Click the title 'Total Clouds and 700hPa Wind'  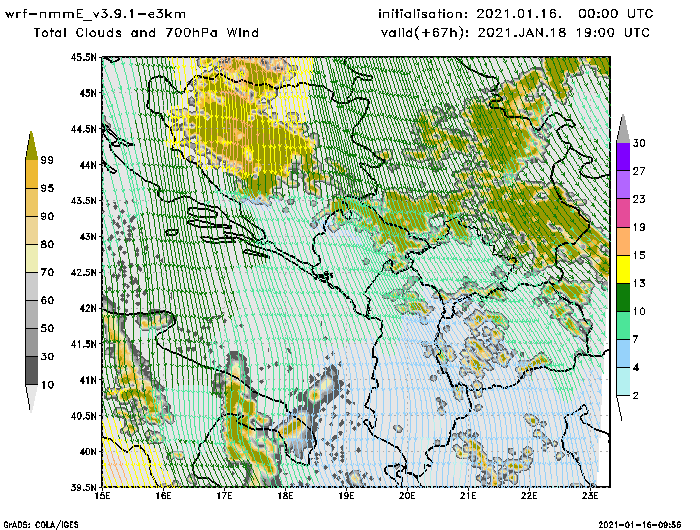point(146,33)
